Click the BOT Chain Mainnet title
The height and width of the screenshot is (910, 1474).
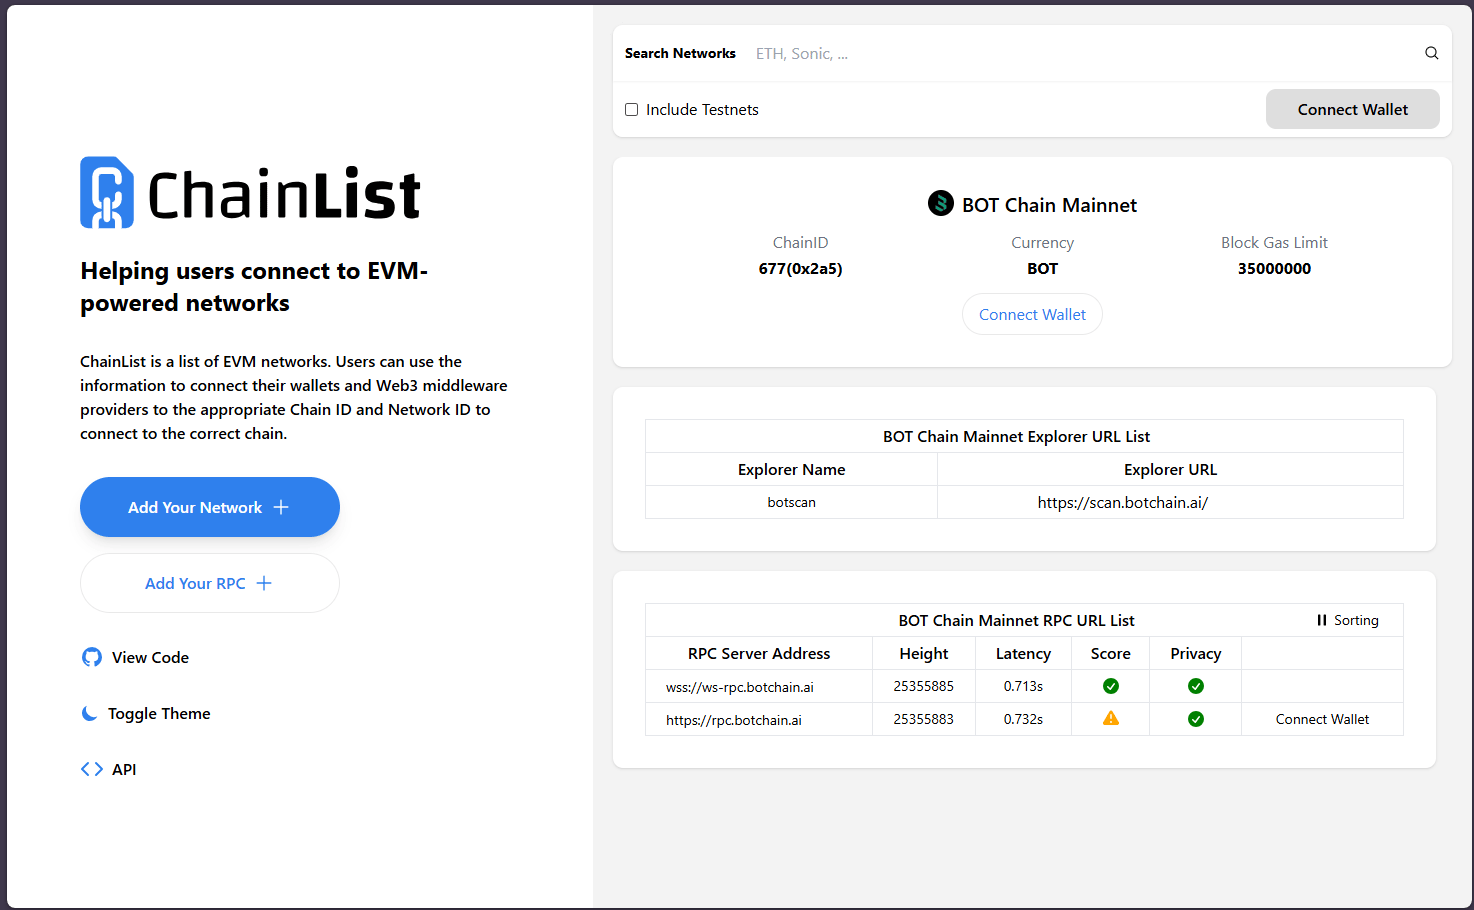[1049, 205]
